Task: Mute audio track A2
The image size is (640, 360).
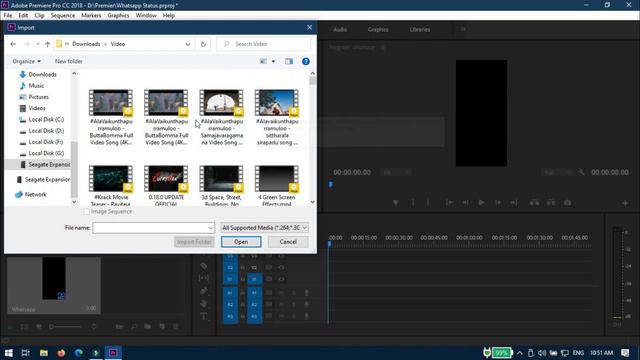Action: (281, 304)
